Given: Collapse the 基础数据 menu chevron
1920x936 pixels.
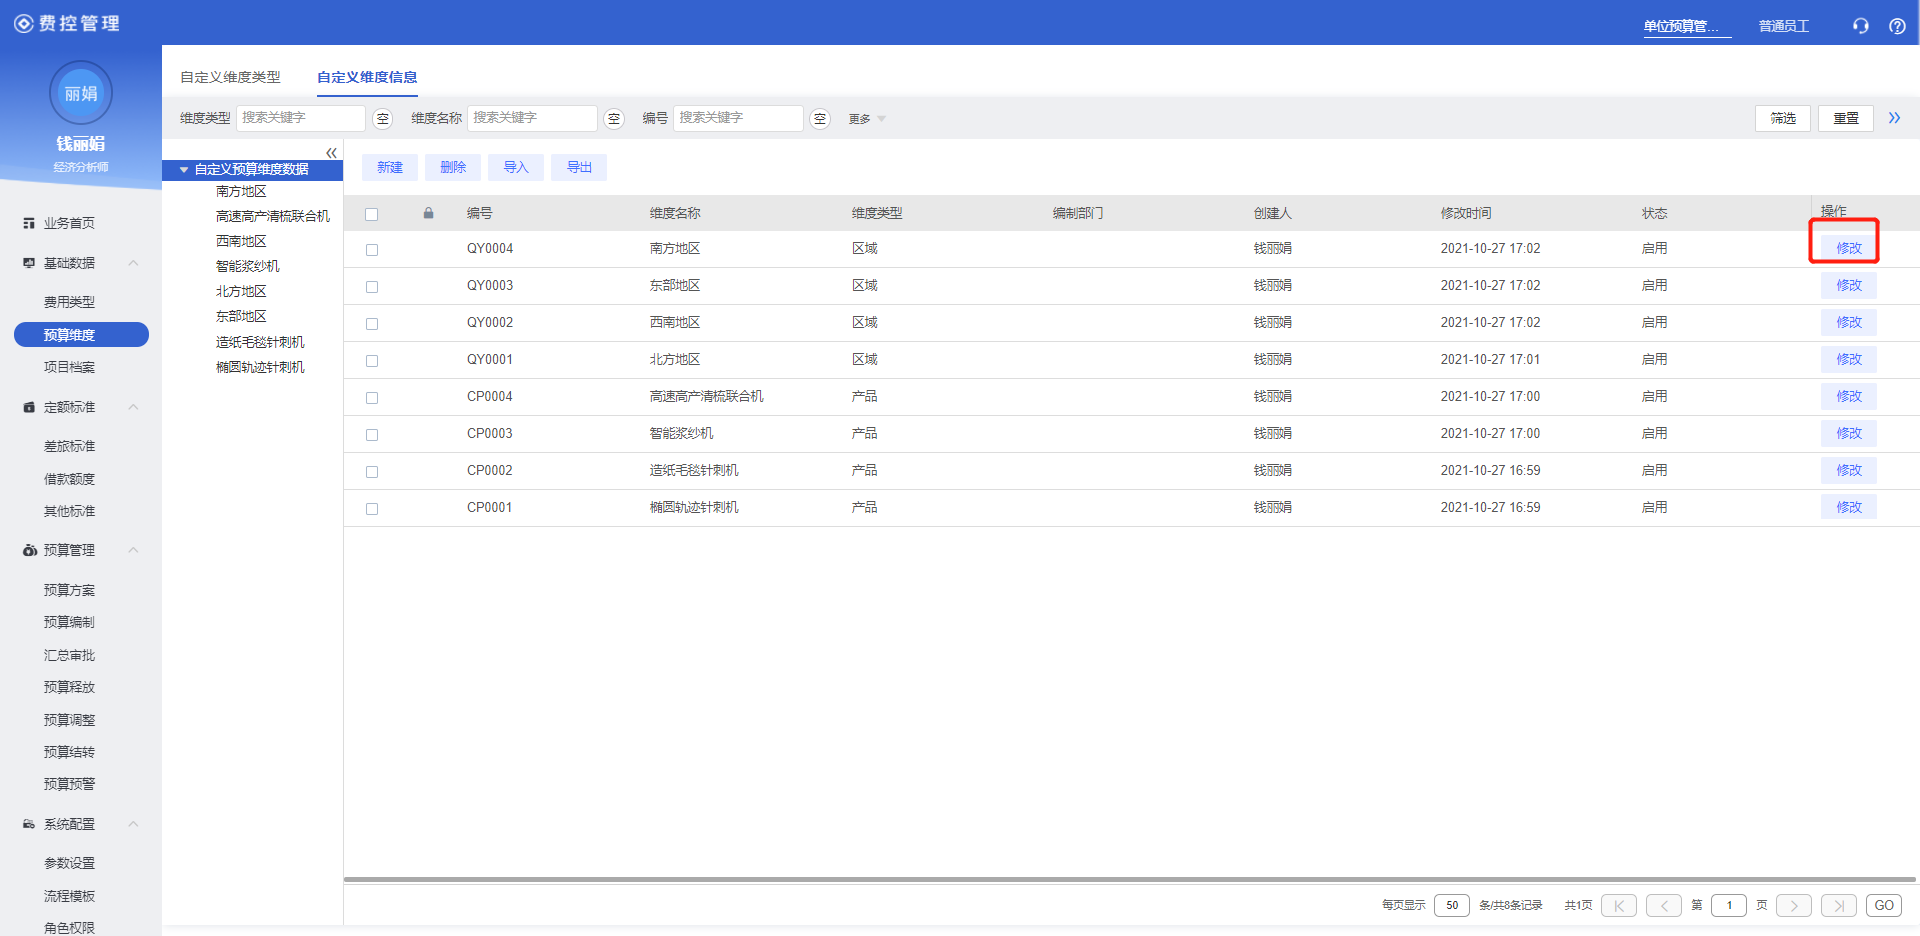Looking at the screenshot, I should pyautogui.click(x=133, y=263).
